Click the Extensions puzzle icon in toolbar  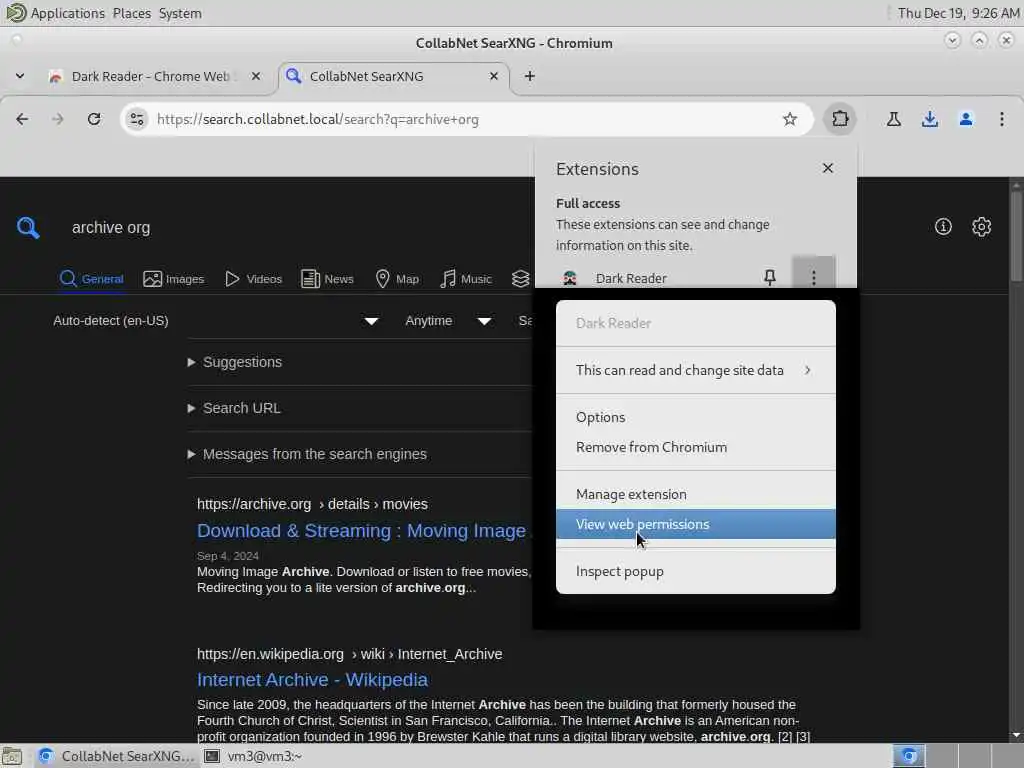[x=840, y=119]
